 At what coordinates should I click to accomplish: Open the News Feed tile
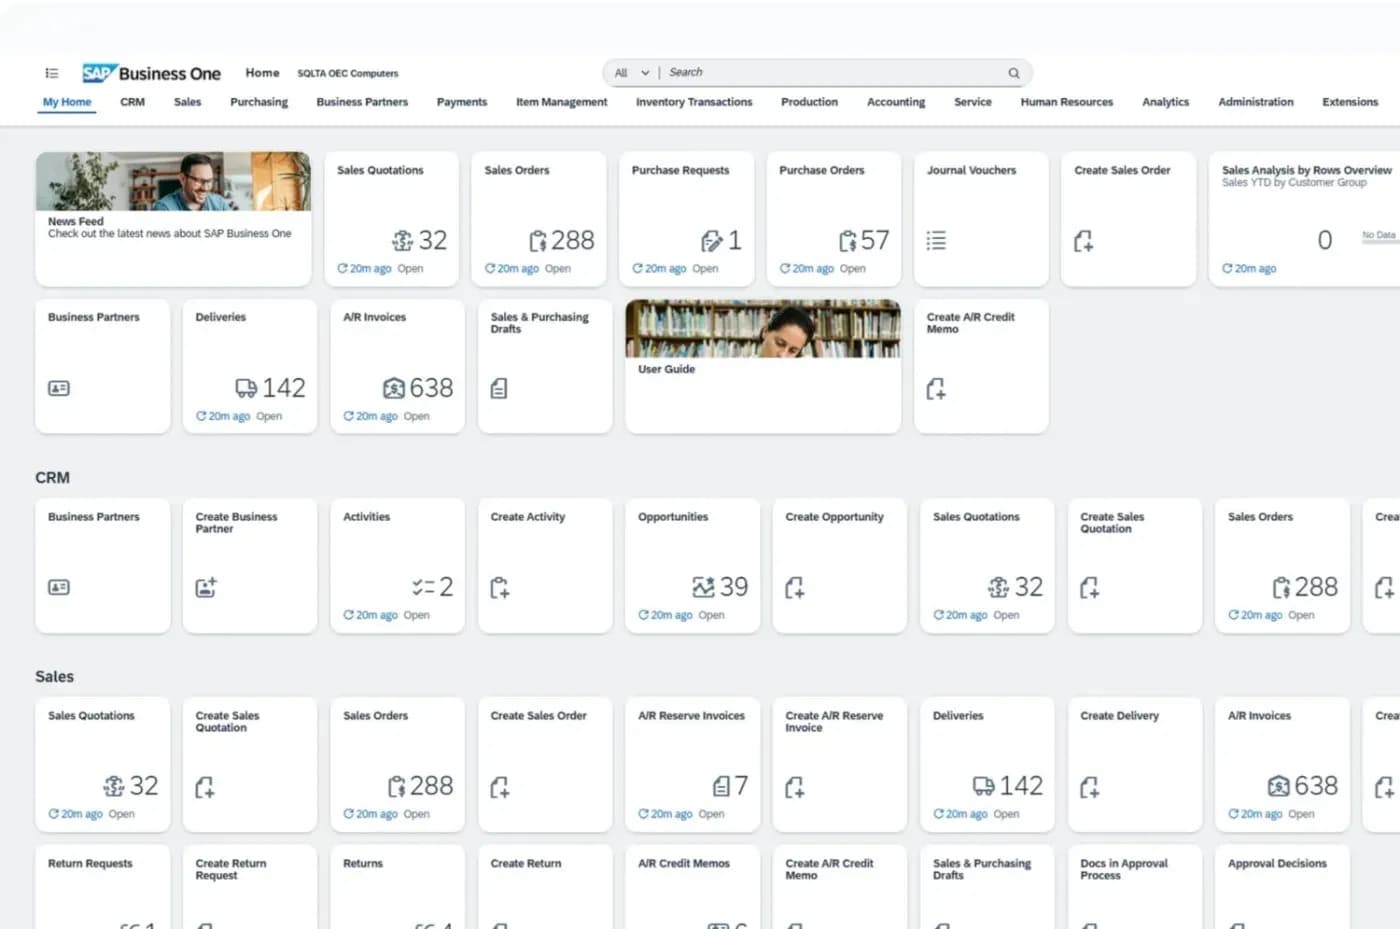click(x=173, y=219)
